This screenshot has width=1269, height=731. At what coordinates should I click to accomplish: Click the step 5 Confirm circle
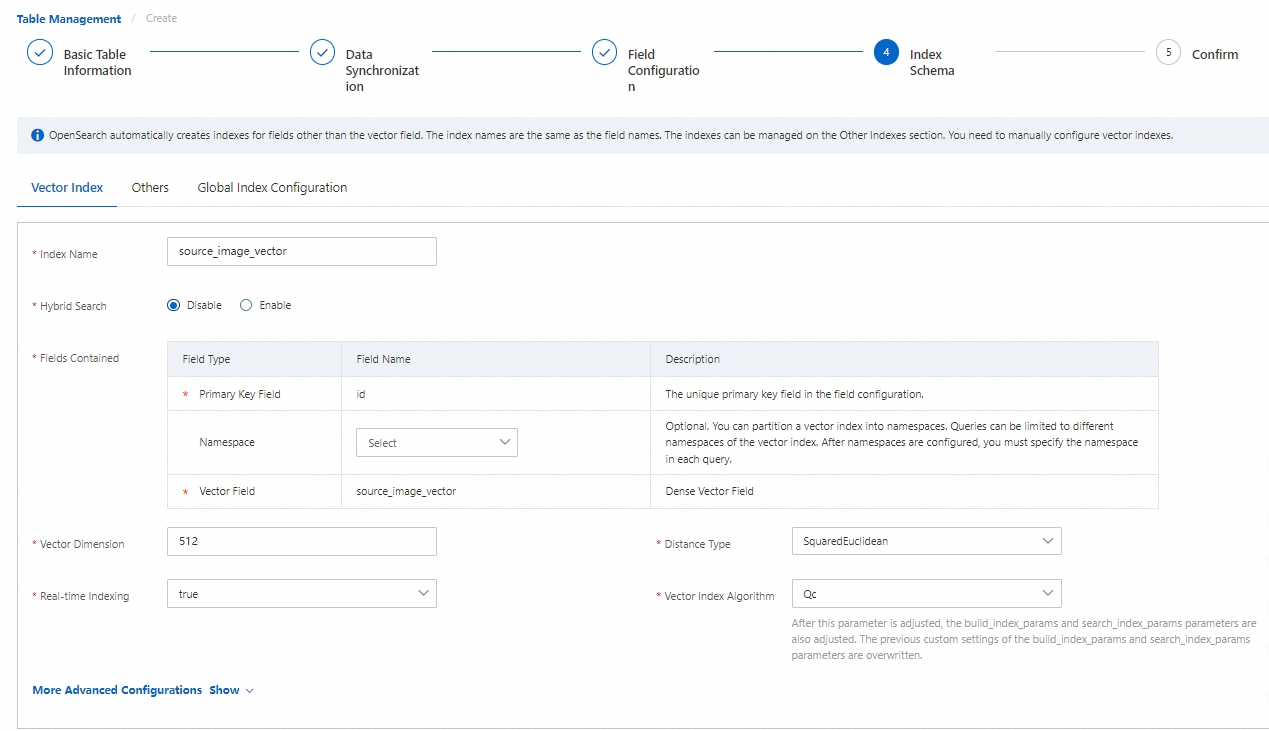[1168, 53]
